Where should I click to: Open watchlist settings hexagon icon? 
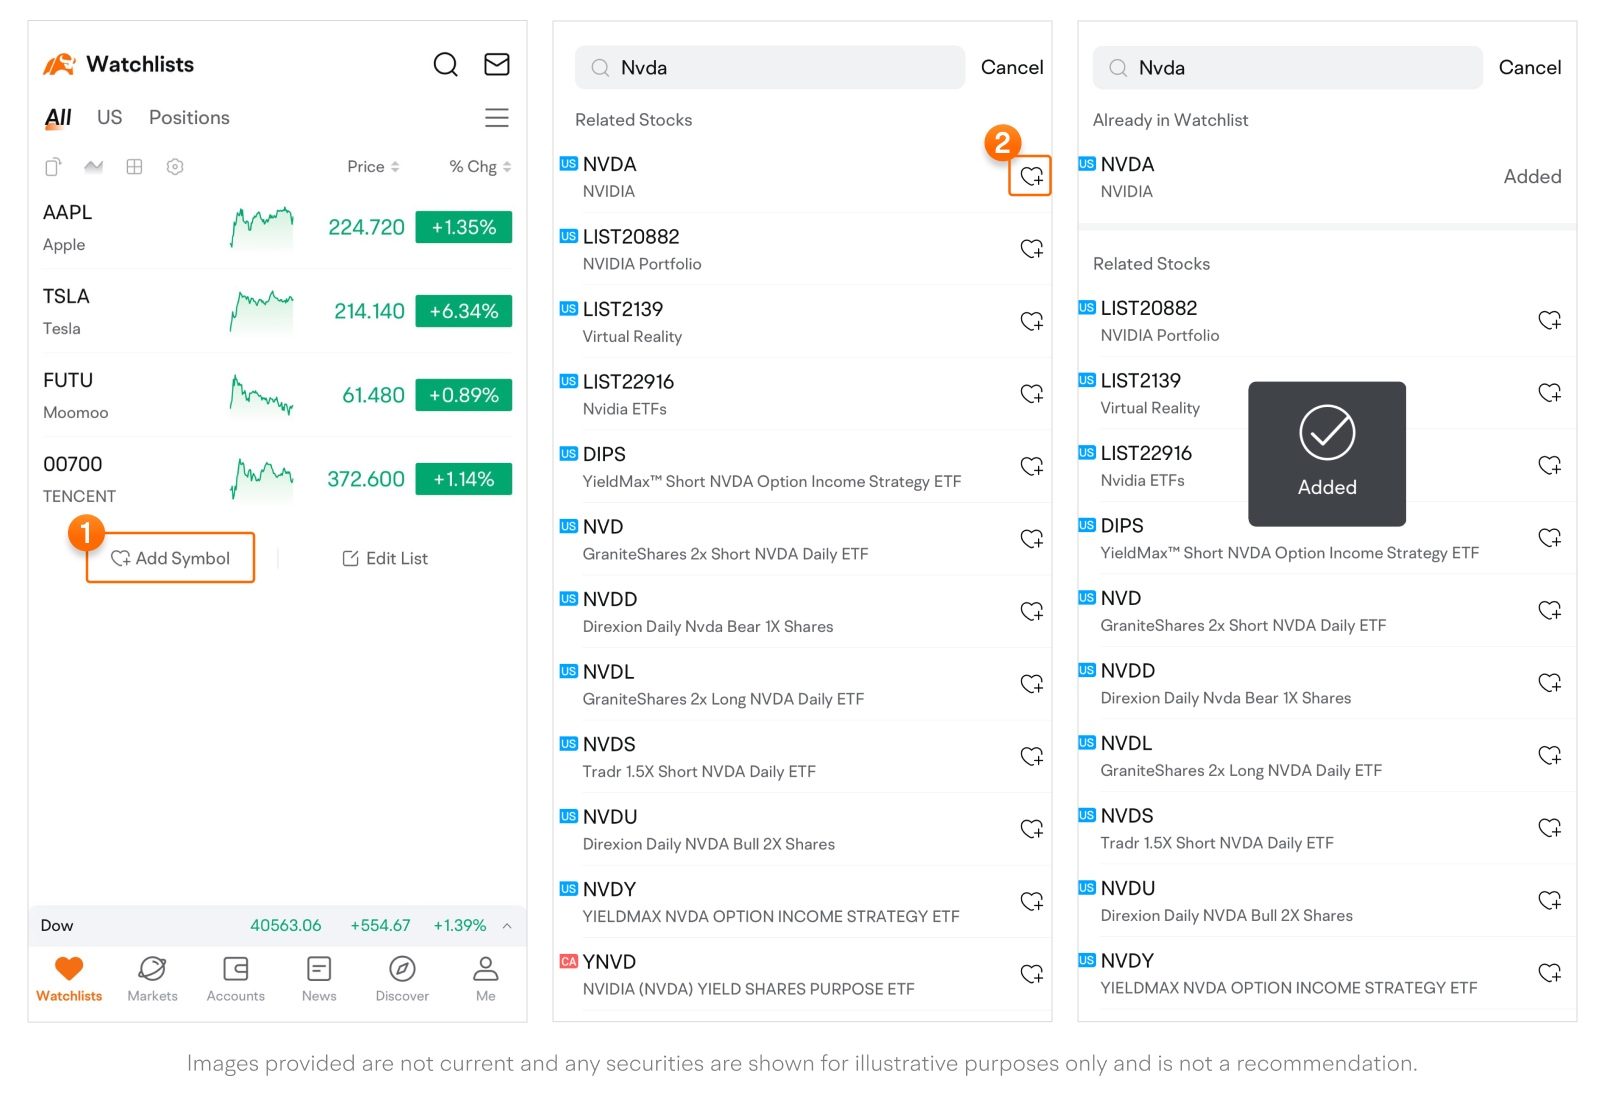pyautogui.click(x=175, y=167)
